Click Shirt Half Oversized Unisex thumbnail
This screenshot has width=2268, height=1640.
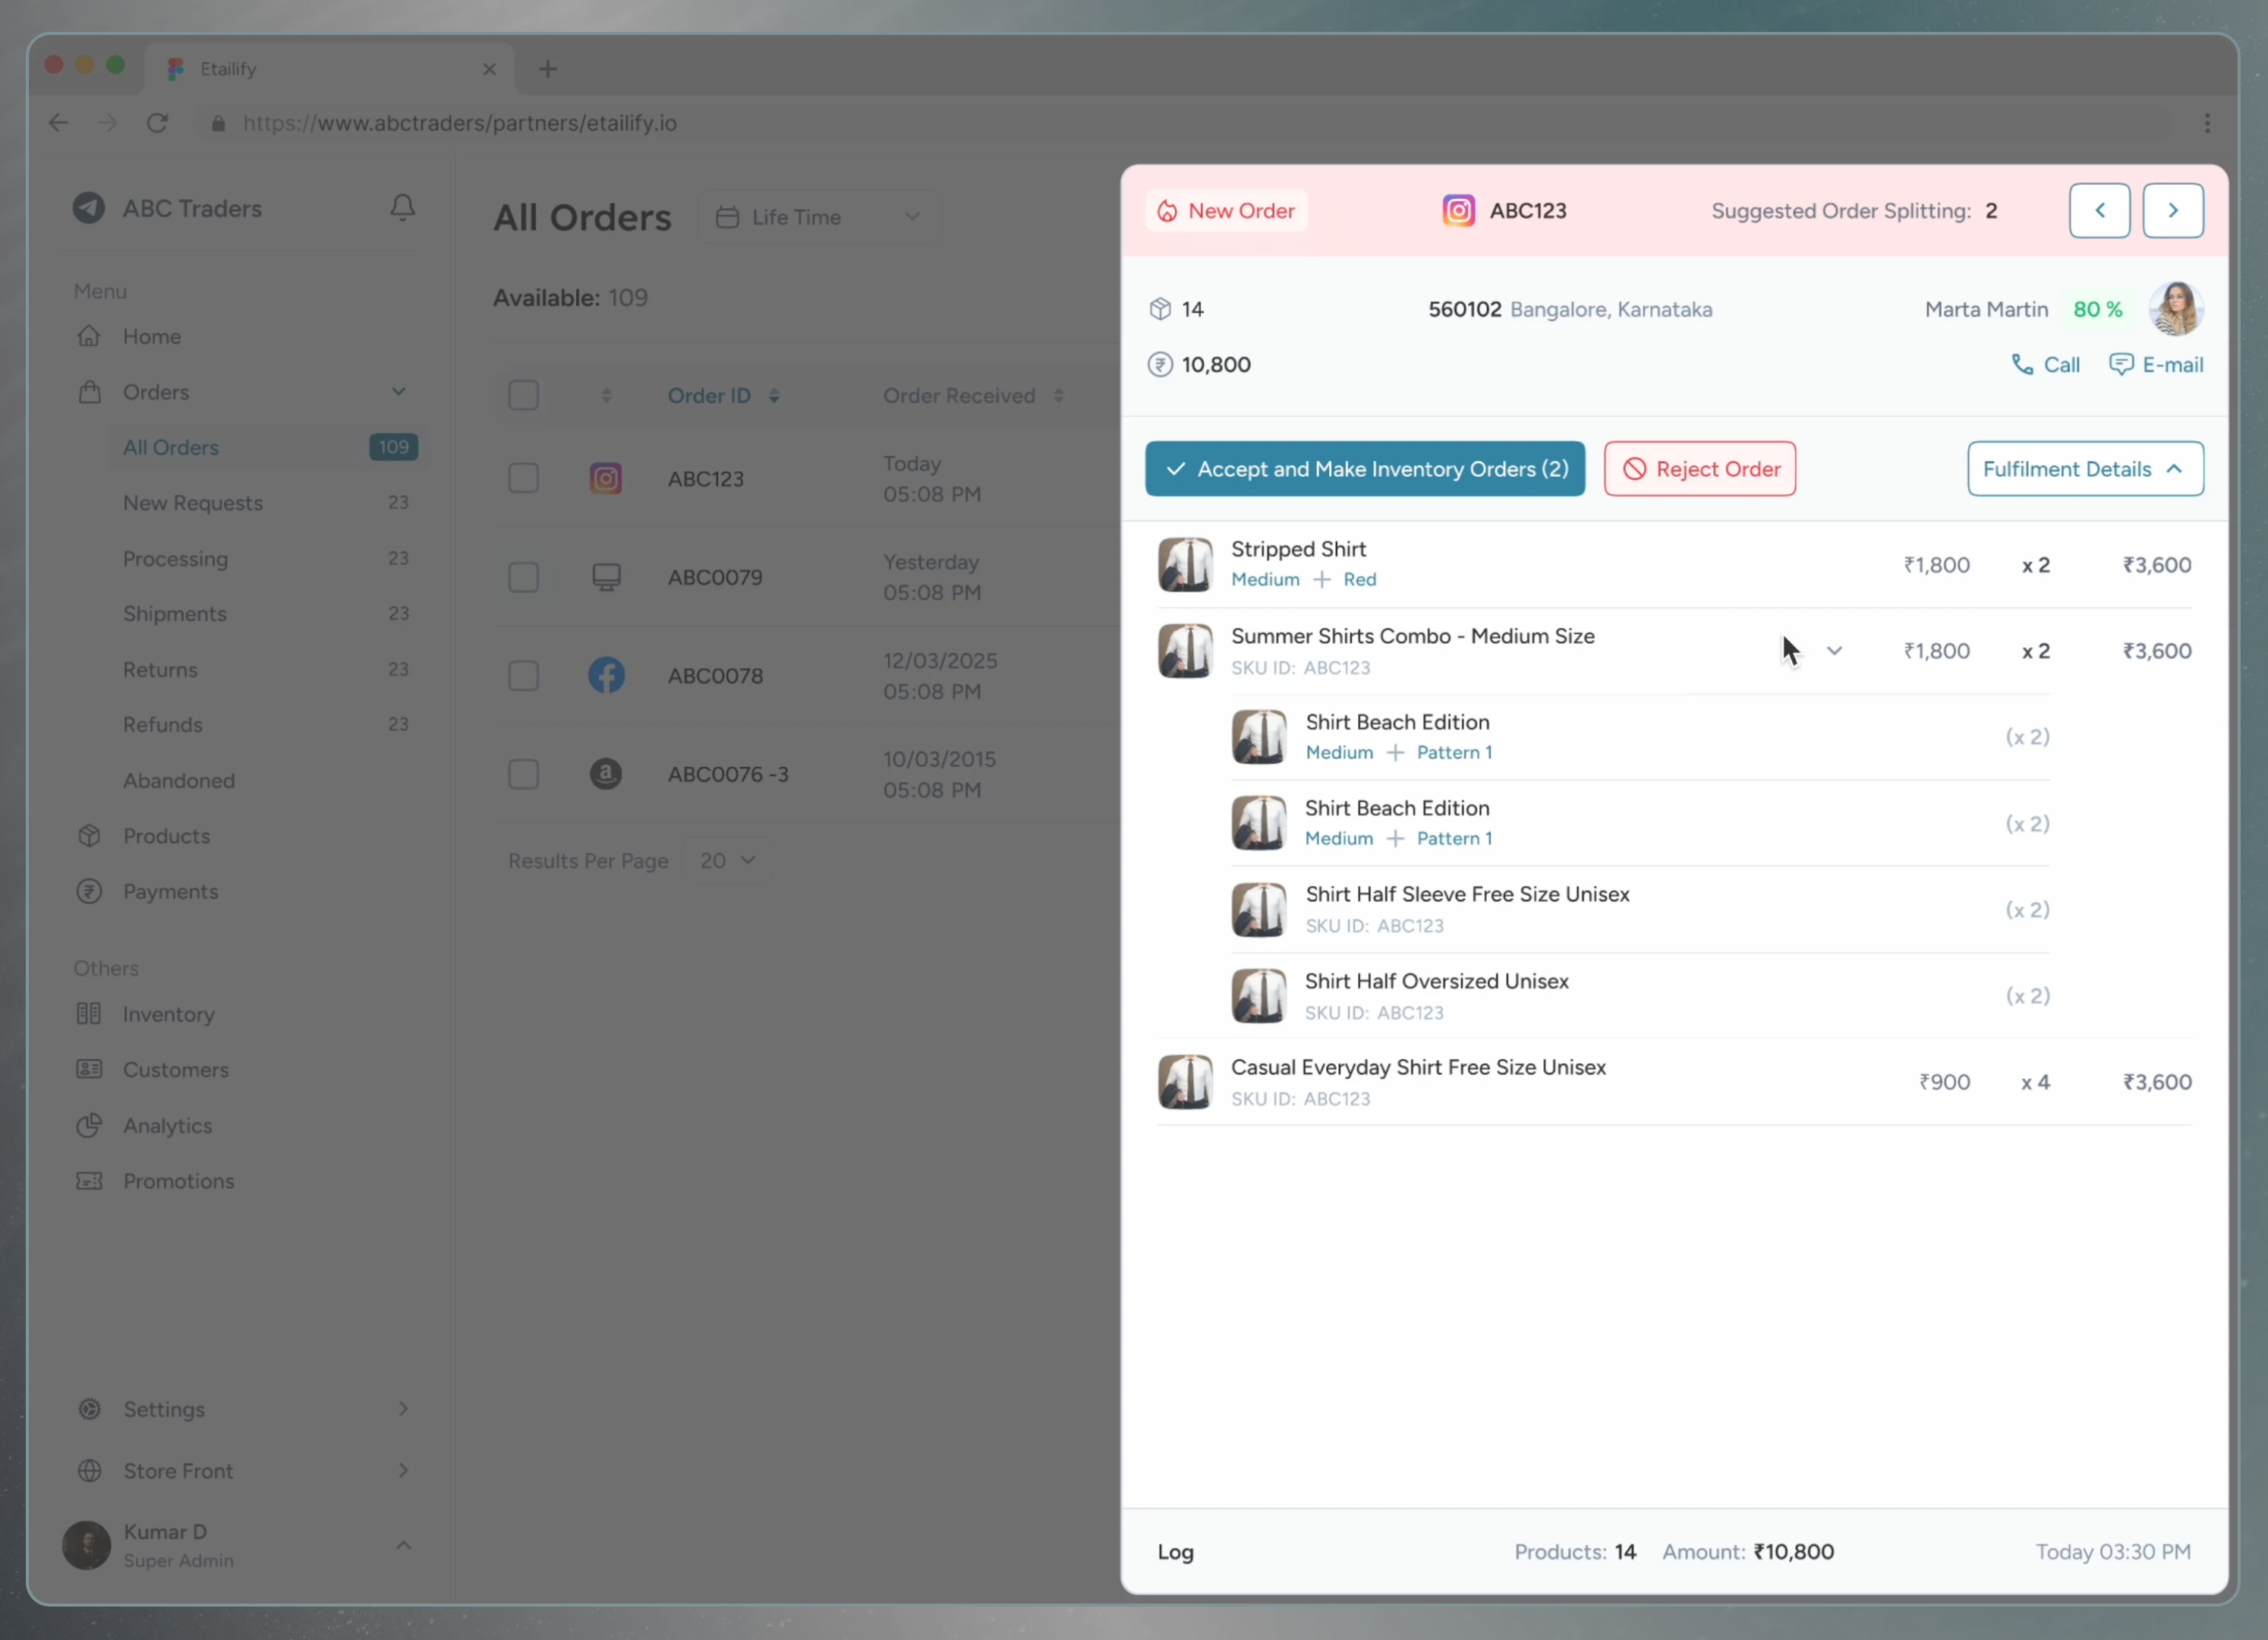1259,995
